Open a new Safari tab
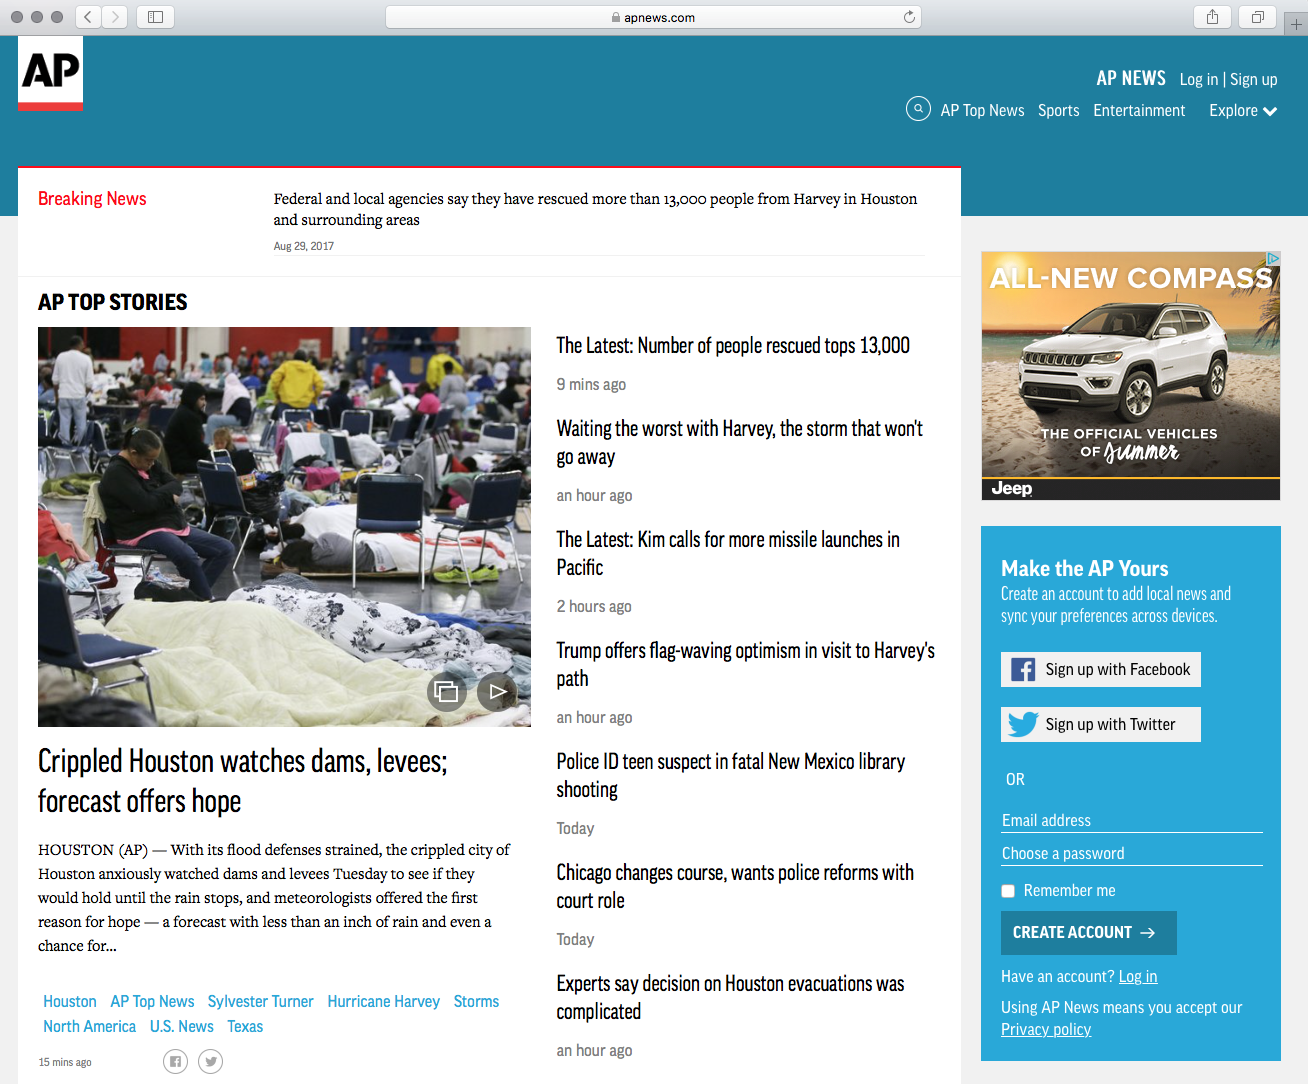Viewport: 1308px width, 1084px height. point(1296,24)
